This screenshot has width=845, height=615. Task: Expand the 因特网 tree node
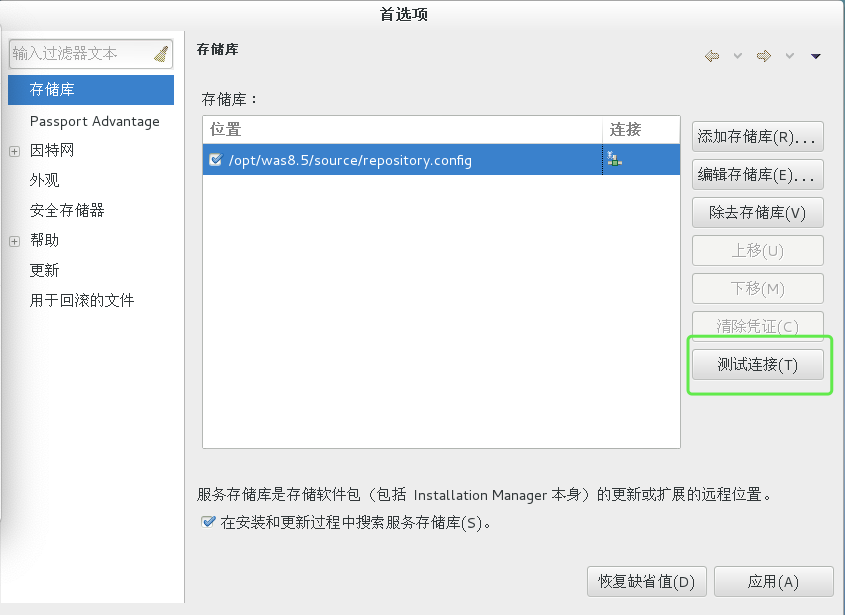click(15, 151)
